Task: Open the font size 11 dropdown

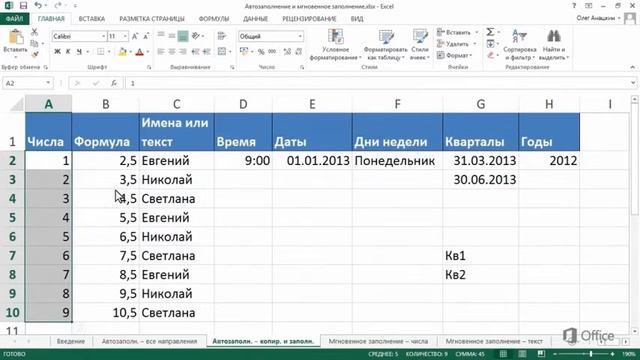Action: tap(125, 36)
